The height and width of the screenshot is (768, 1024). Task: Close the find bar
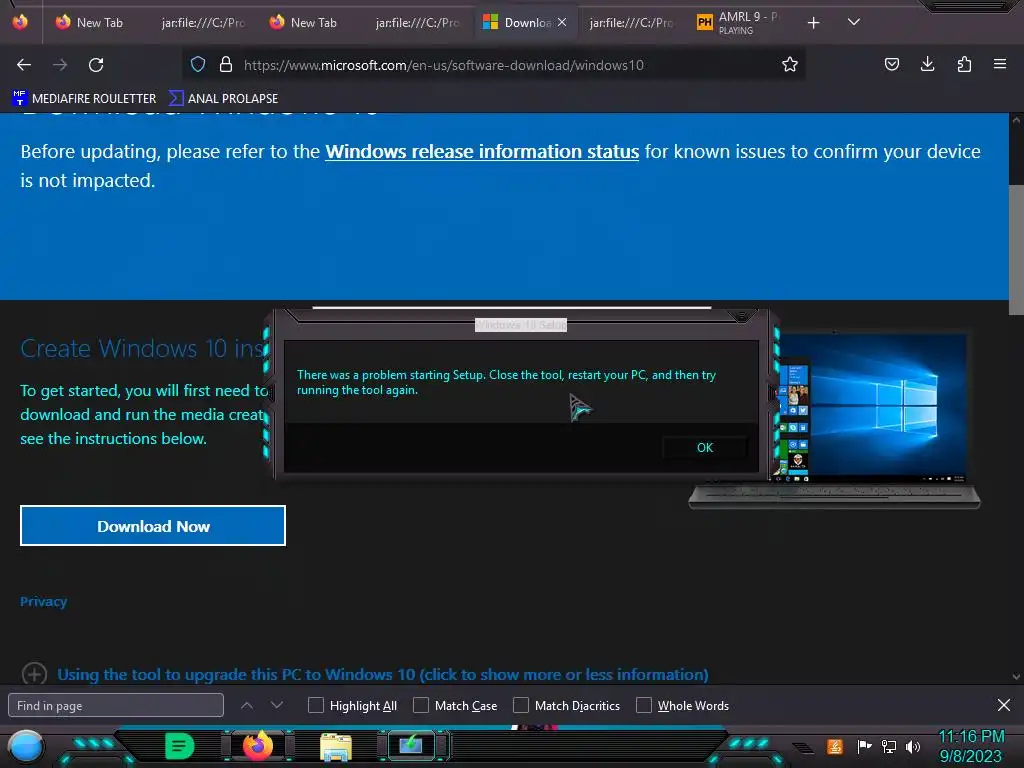click(1004, 705)
